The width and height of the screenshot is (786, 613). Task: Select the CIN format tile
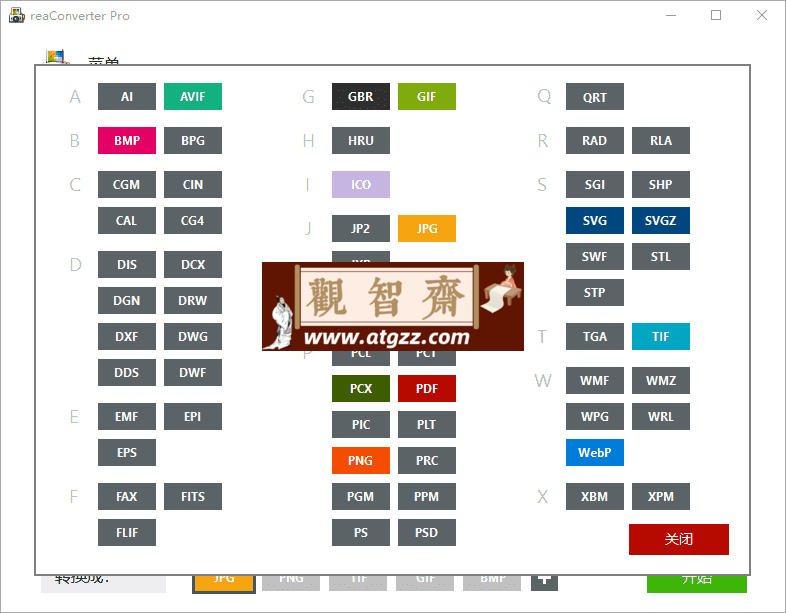[193, 184]
